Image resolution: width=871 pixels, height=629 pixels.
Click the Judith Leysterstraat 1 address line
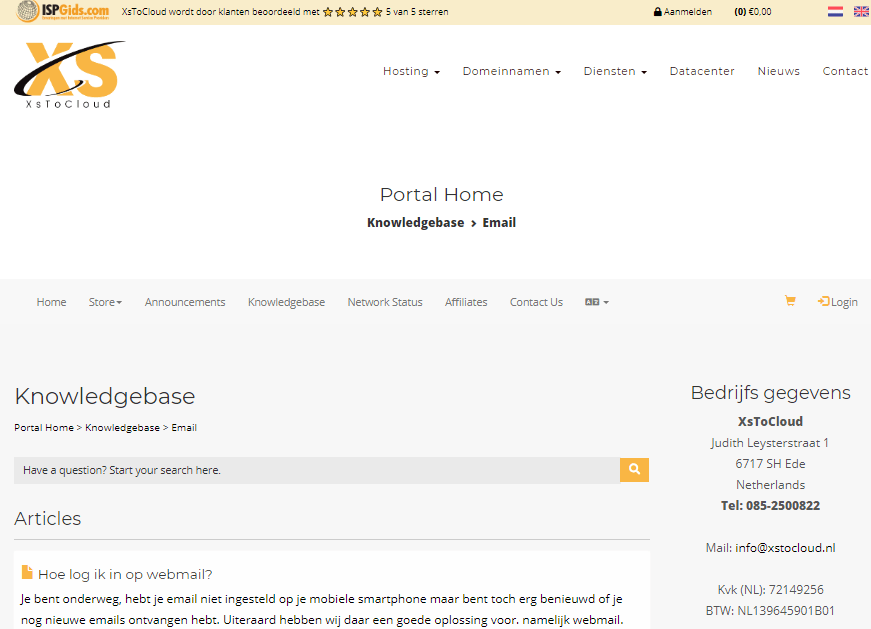point(770,443)
